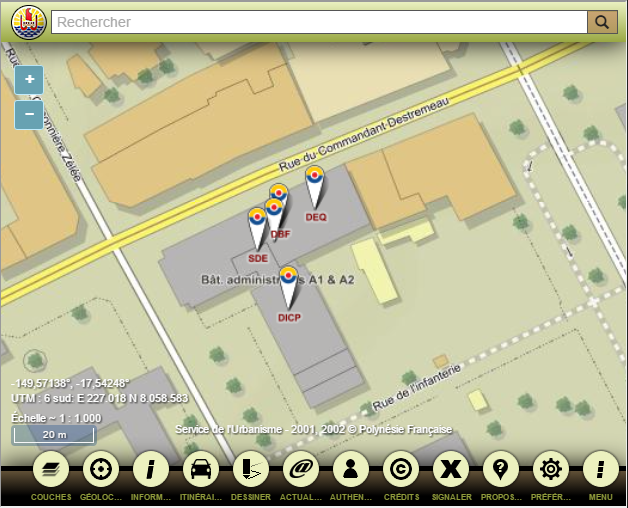This screenshot has width=628, height=508.
Task: Show the Crédits copyright icon
Action: (x=400, y=469)
